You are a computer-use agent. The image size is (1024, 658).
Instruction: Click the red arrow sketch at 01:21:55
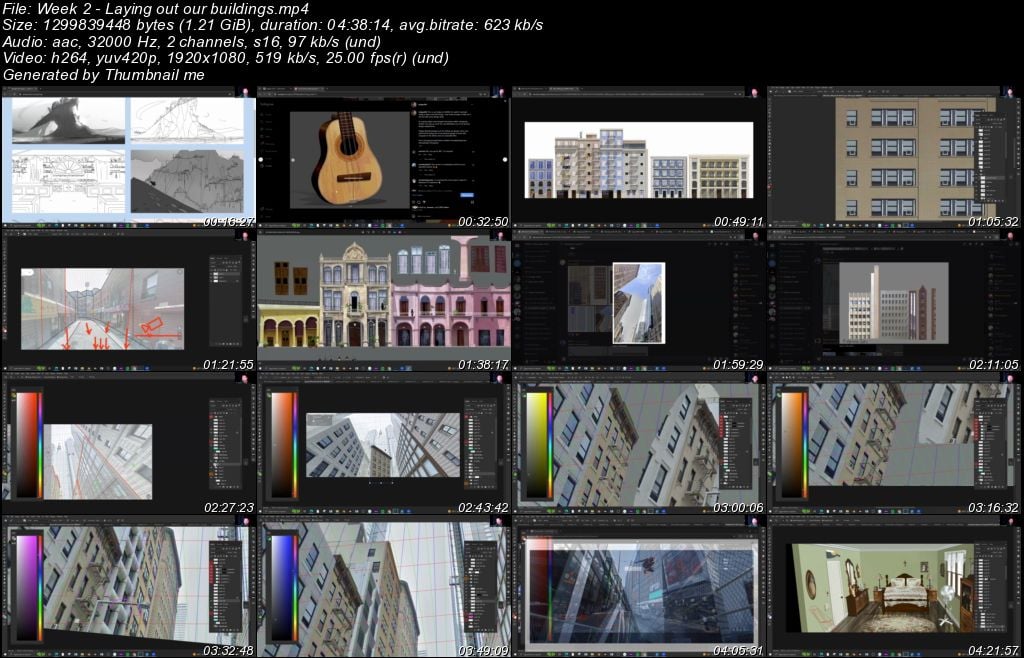[100, 335]
